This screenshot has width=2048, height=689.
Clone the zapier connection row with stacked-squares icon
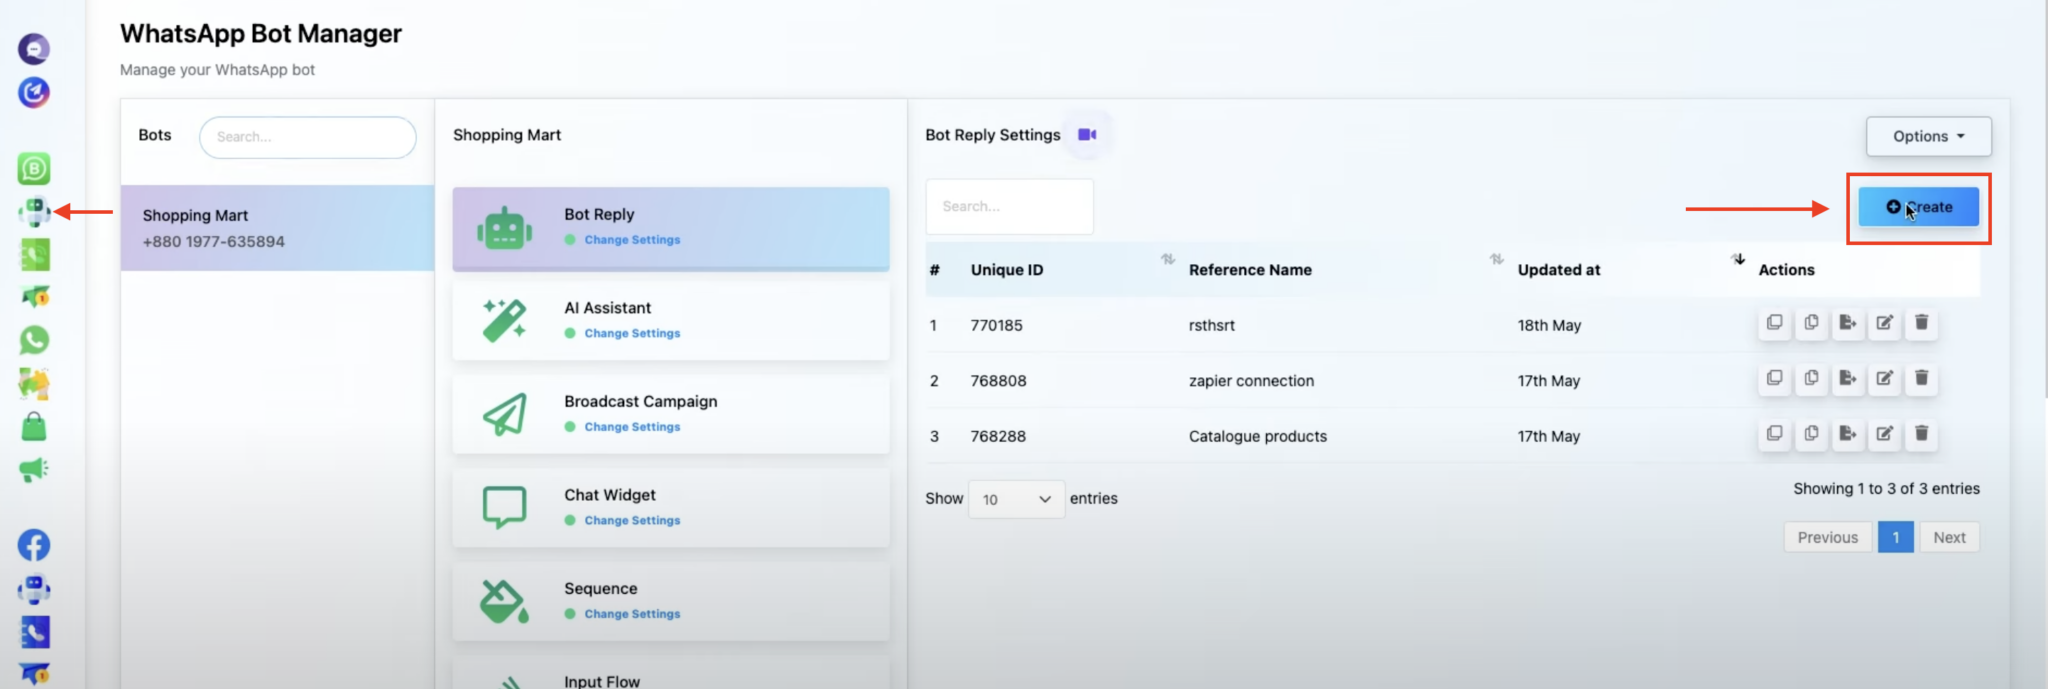(1774, 379)
